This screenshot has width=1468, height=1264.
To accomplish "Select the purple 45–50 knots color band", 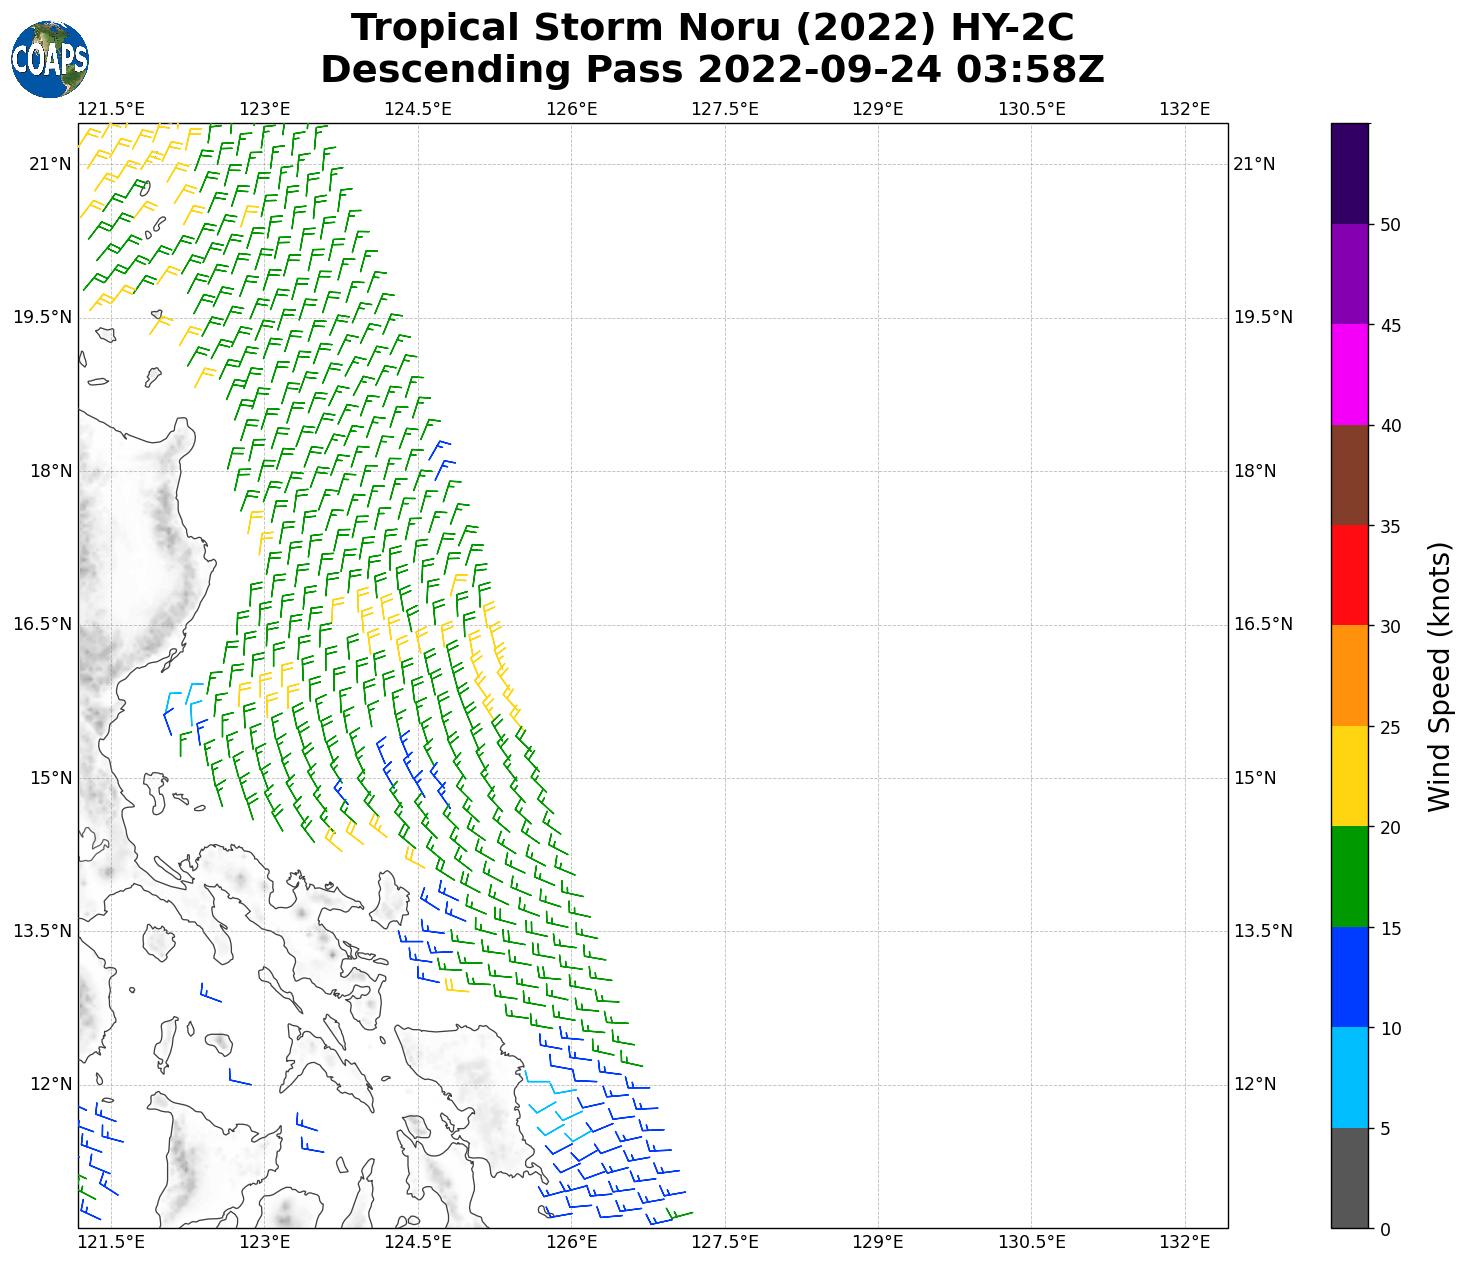I will [x=1349, y=274].
